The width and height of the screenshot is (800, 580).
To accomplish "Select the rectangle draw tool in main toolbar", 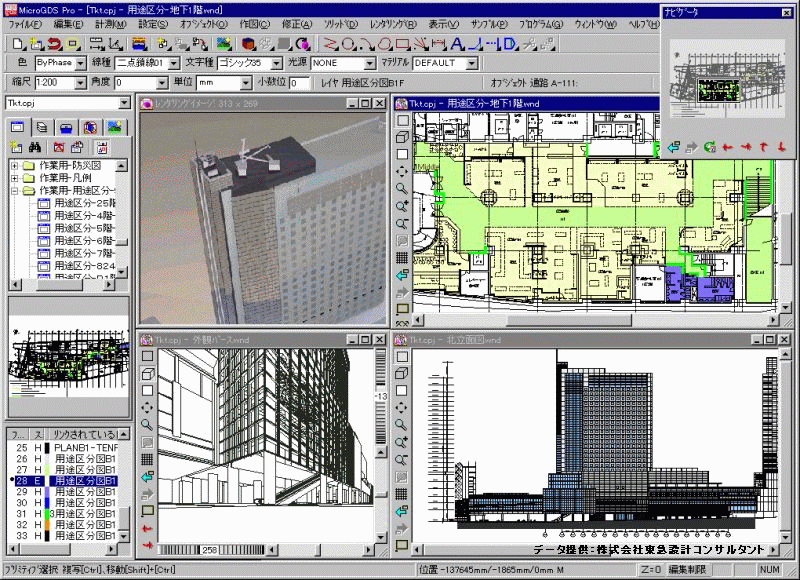I will tap(401, 44).
